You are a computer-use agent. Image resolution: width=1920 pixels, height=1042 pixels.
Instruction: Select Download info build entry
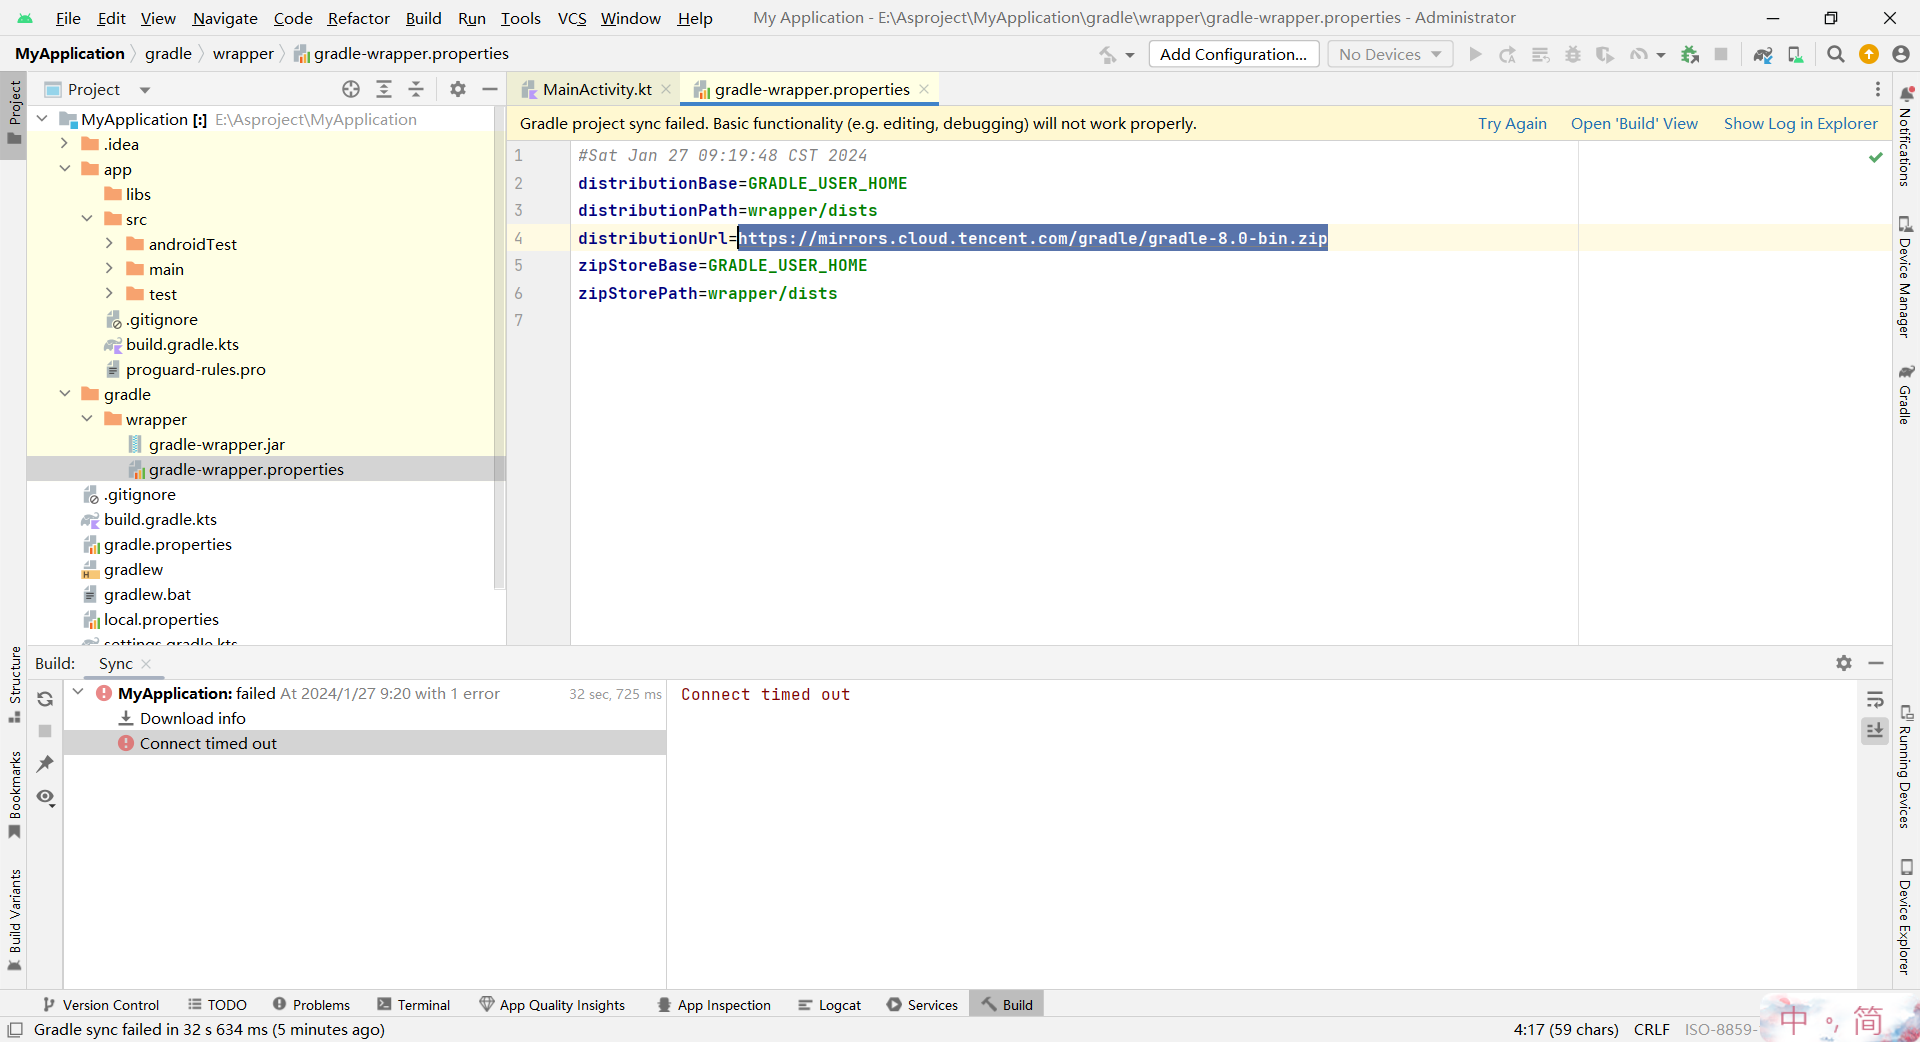[364, 718]
